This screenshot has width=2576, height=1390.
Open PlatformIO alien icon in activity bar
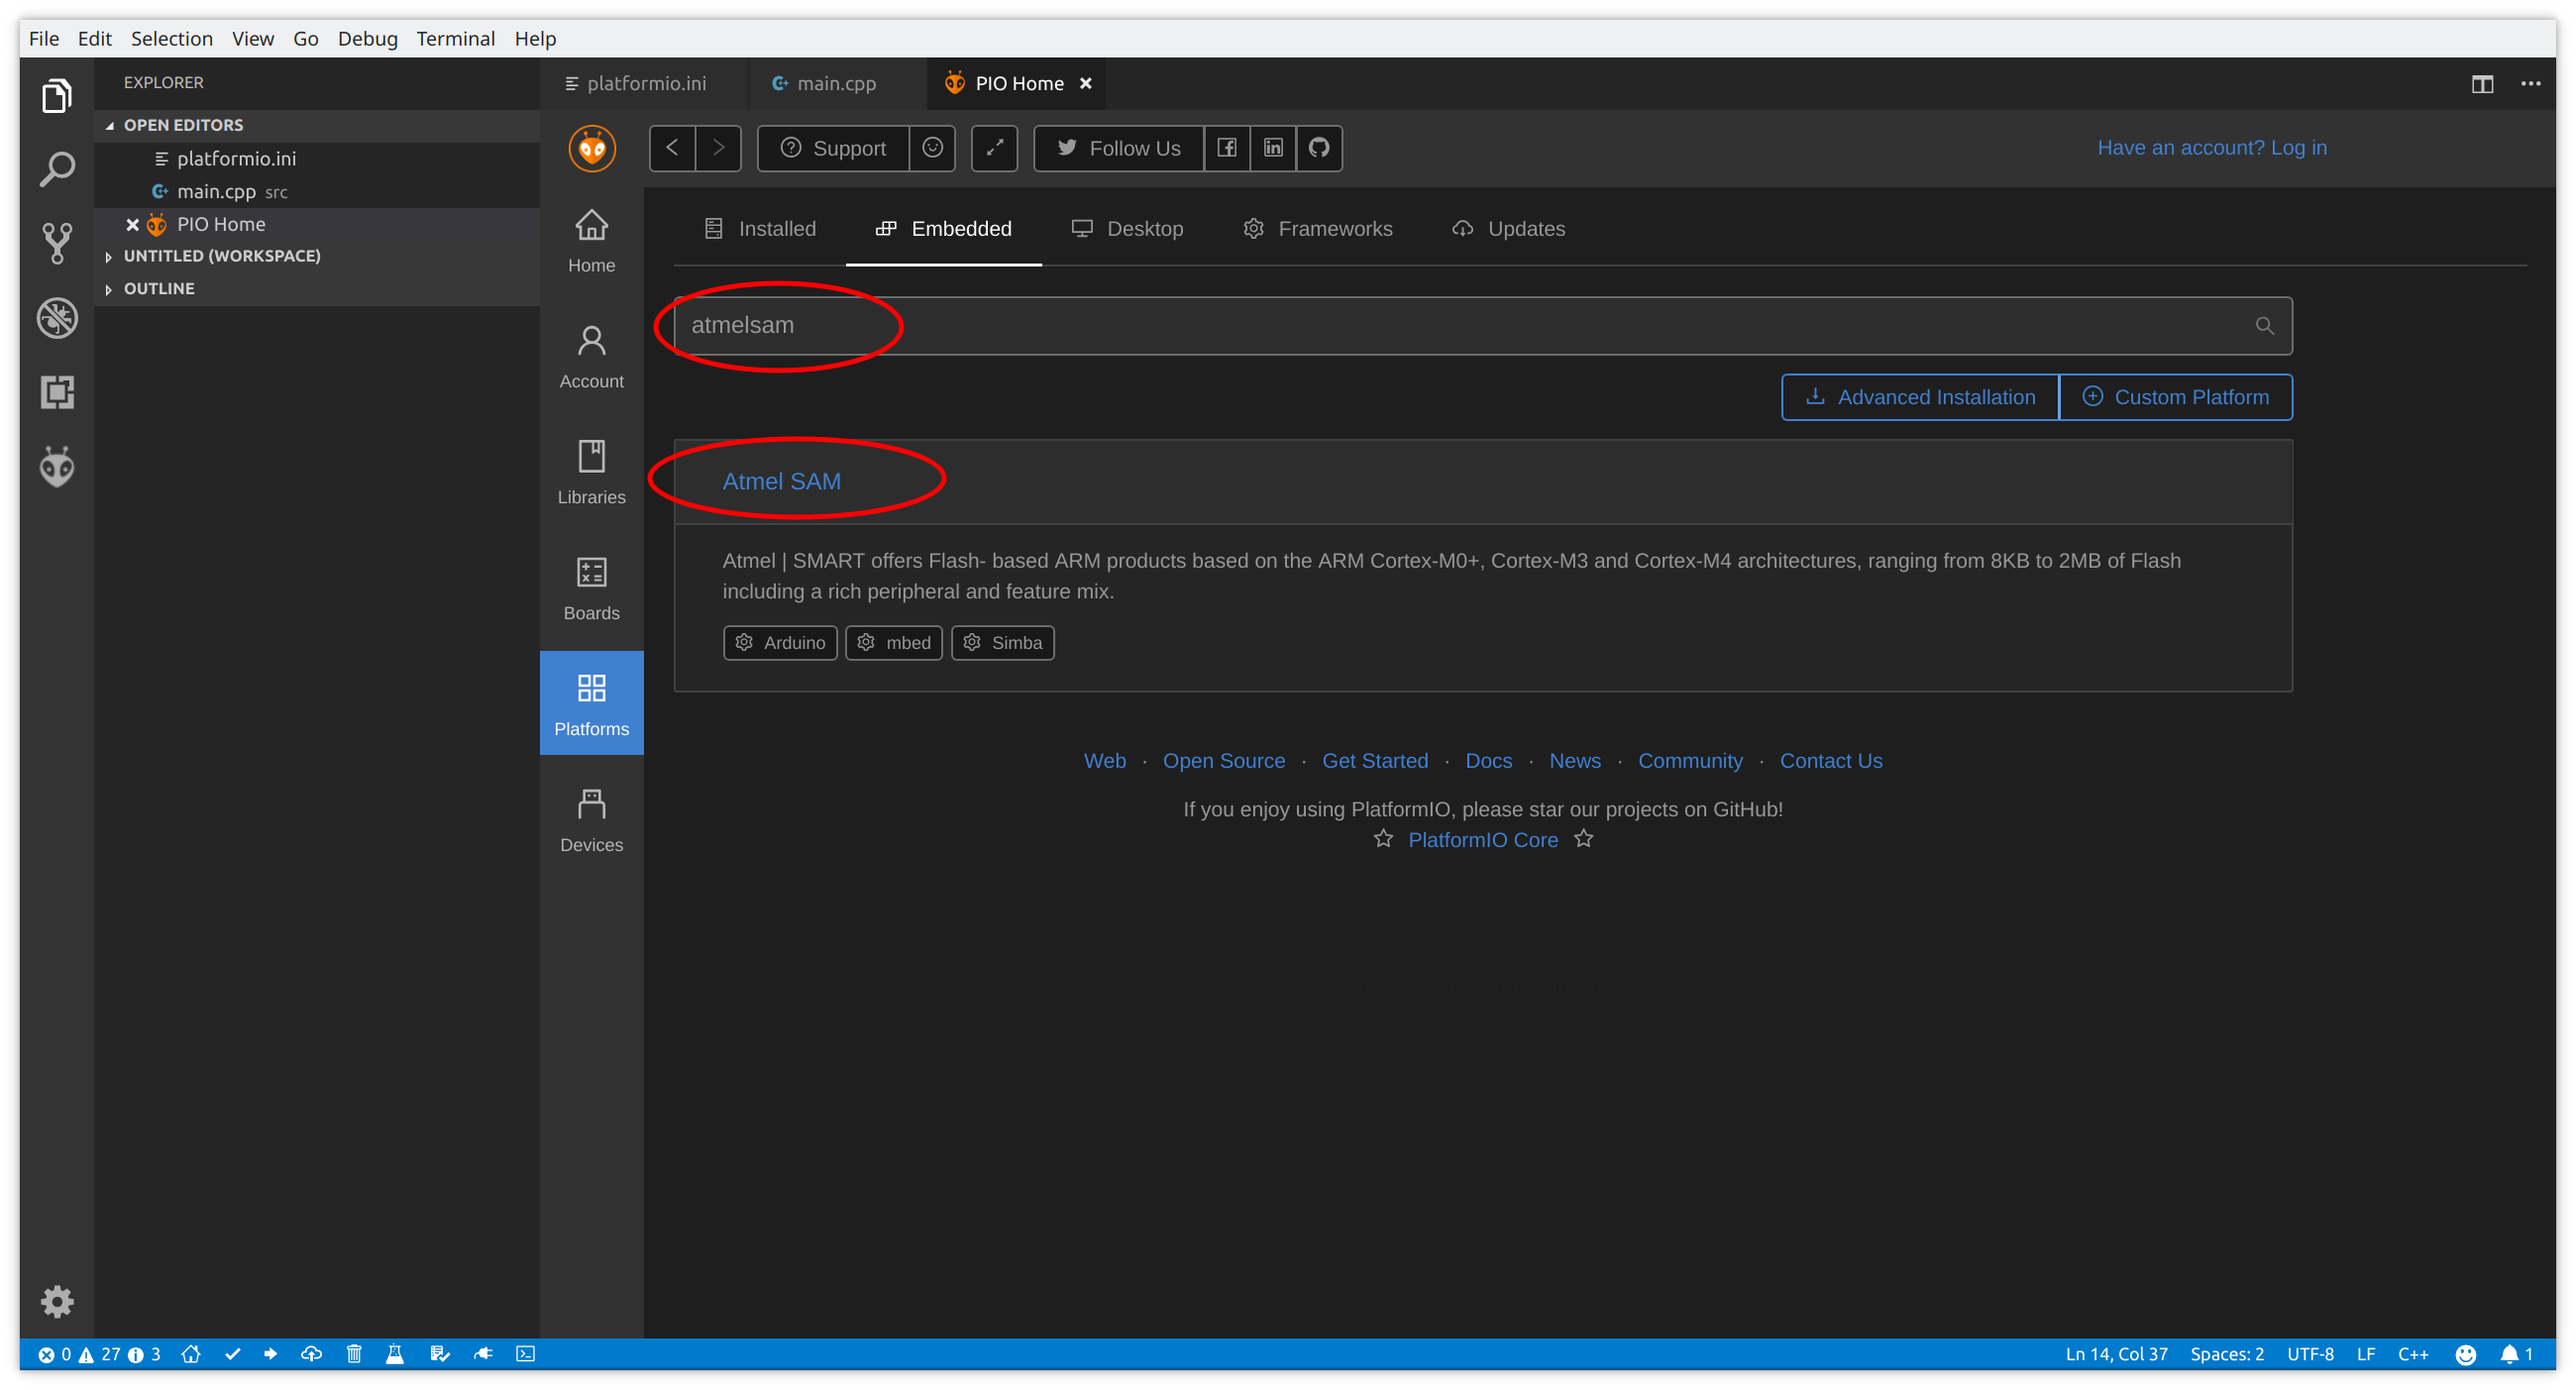tap(57, 466)
